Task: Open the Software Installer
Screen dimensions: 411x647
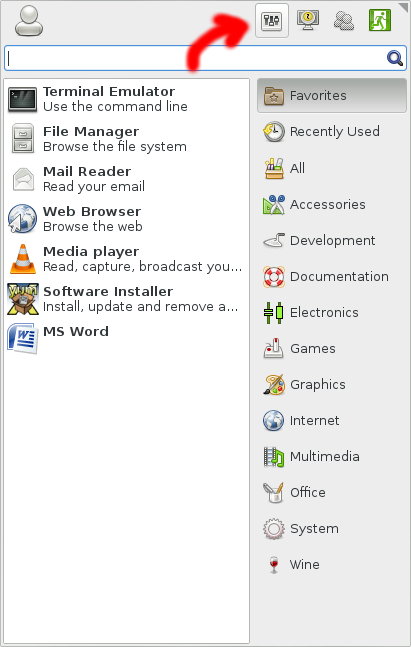Action: pos(126,299)
